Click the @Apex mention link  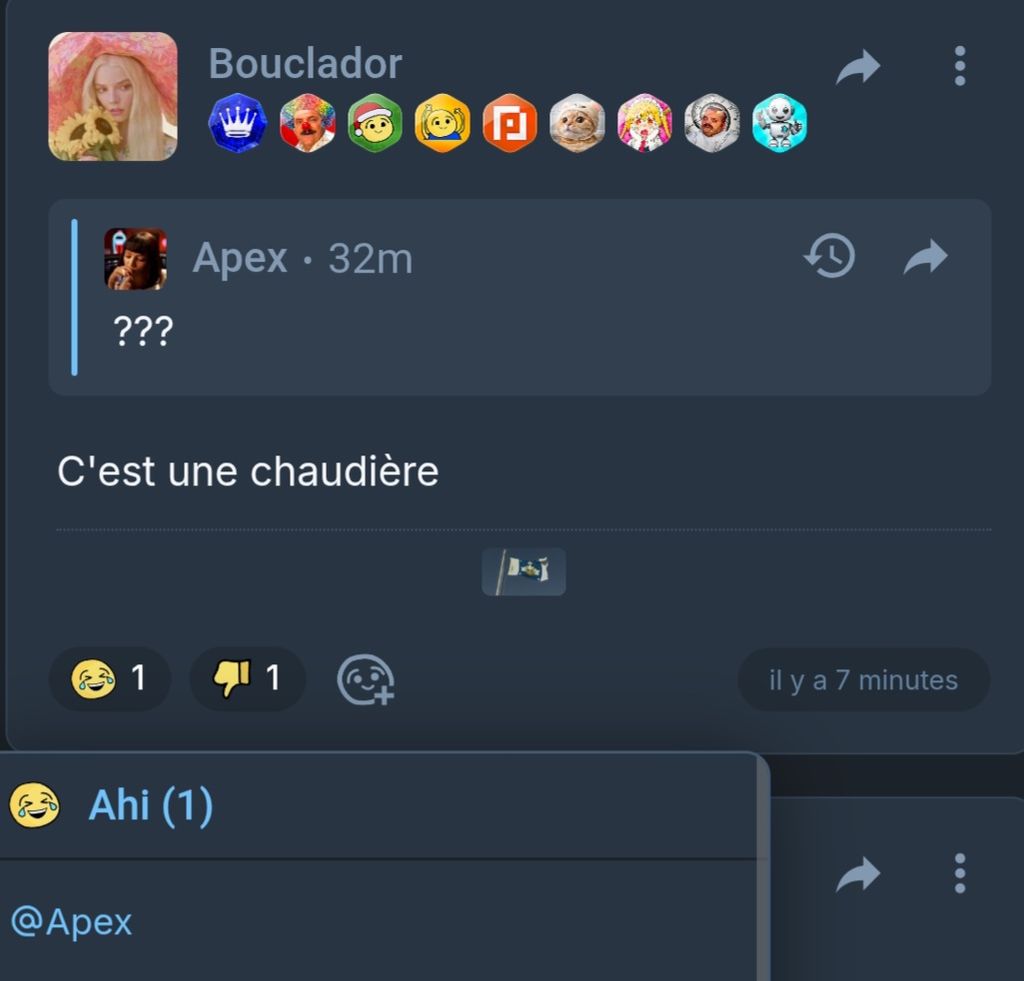[x=72, y=922]
